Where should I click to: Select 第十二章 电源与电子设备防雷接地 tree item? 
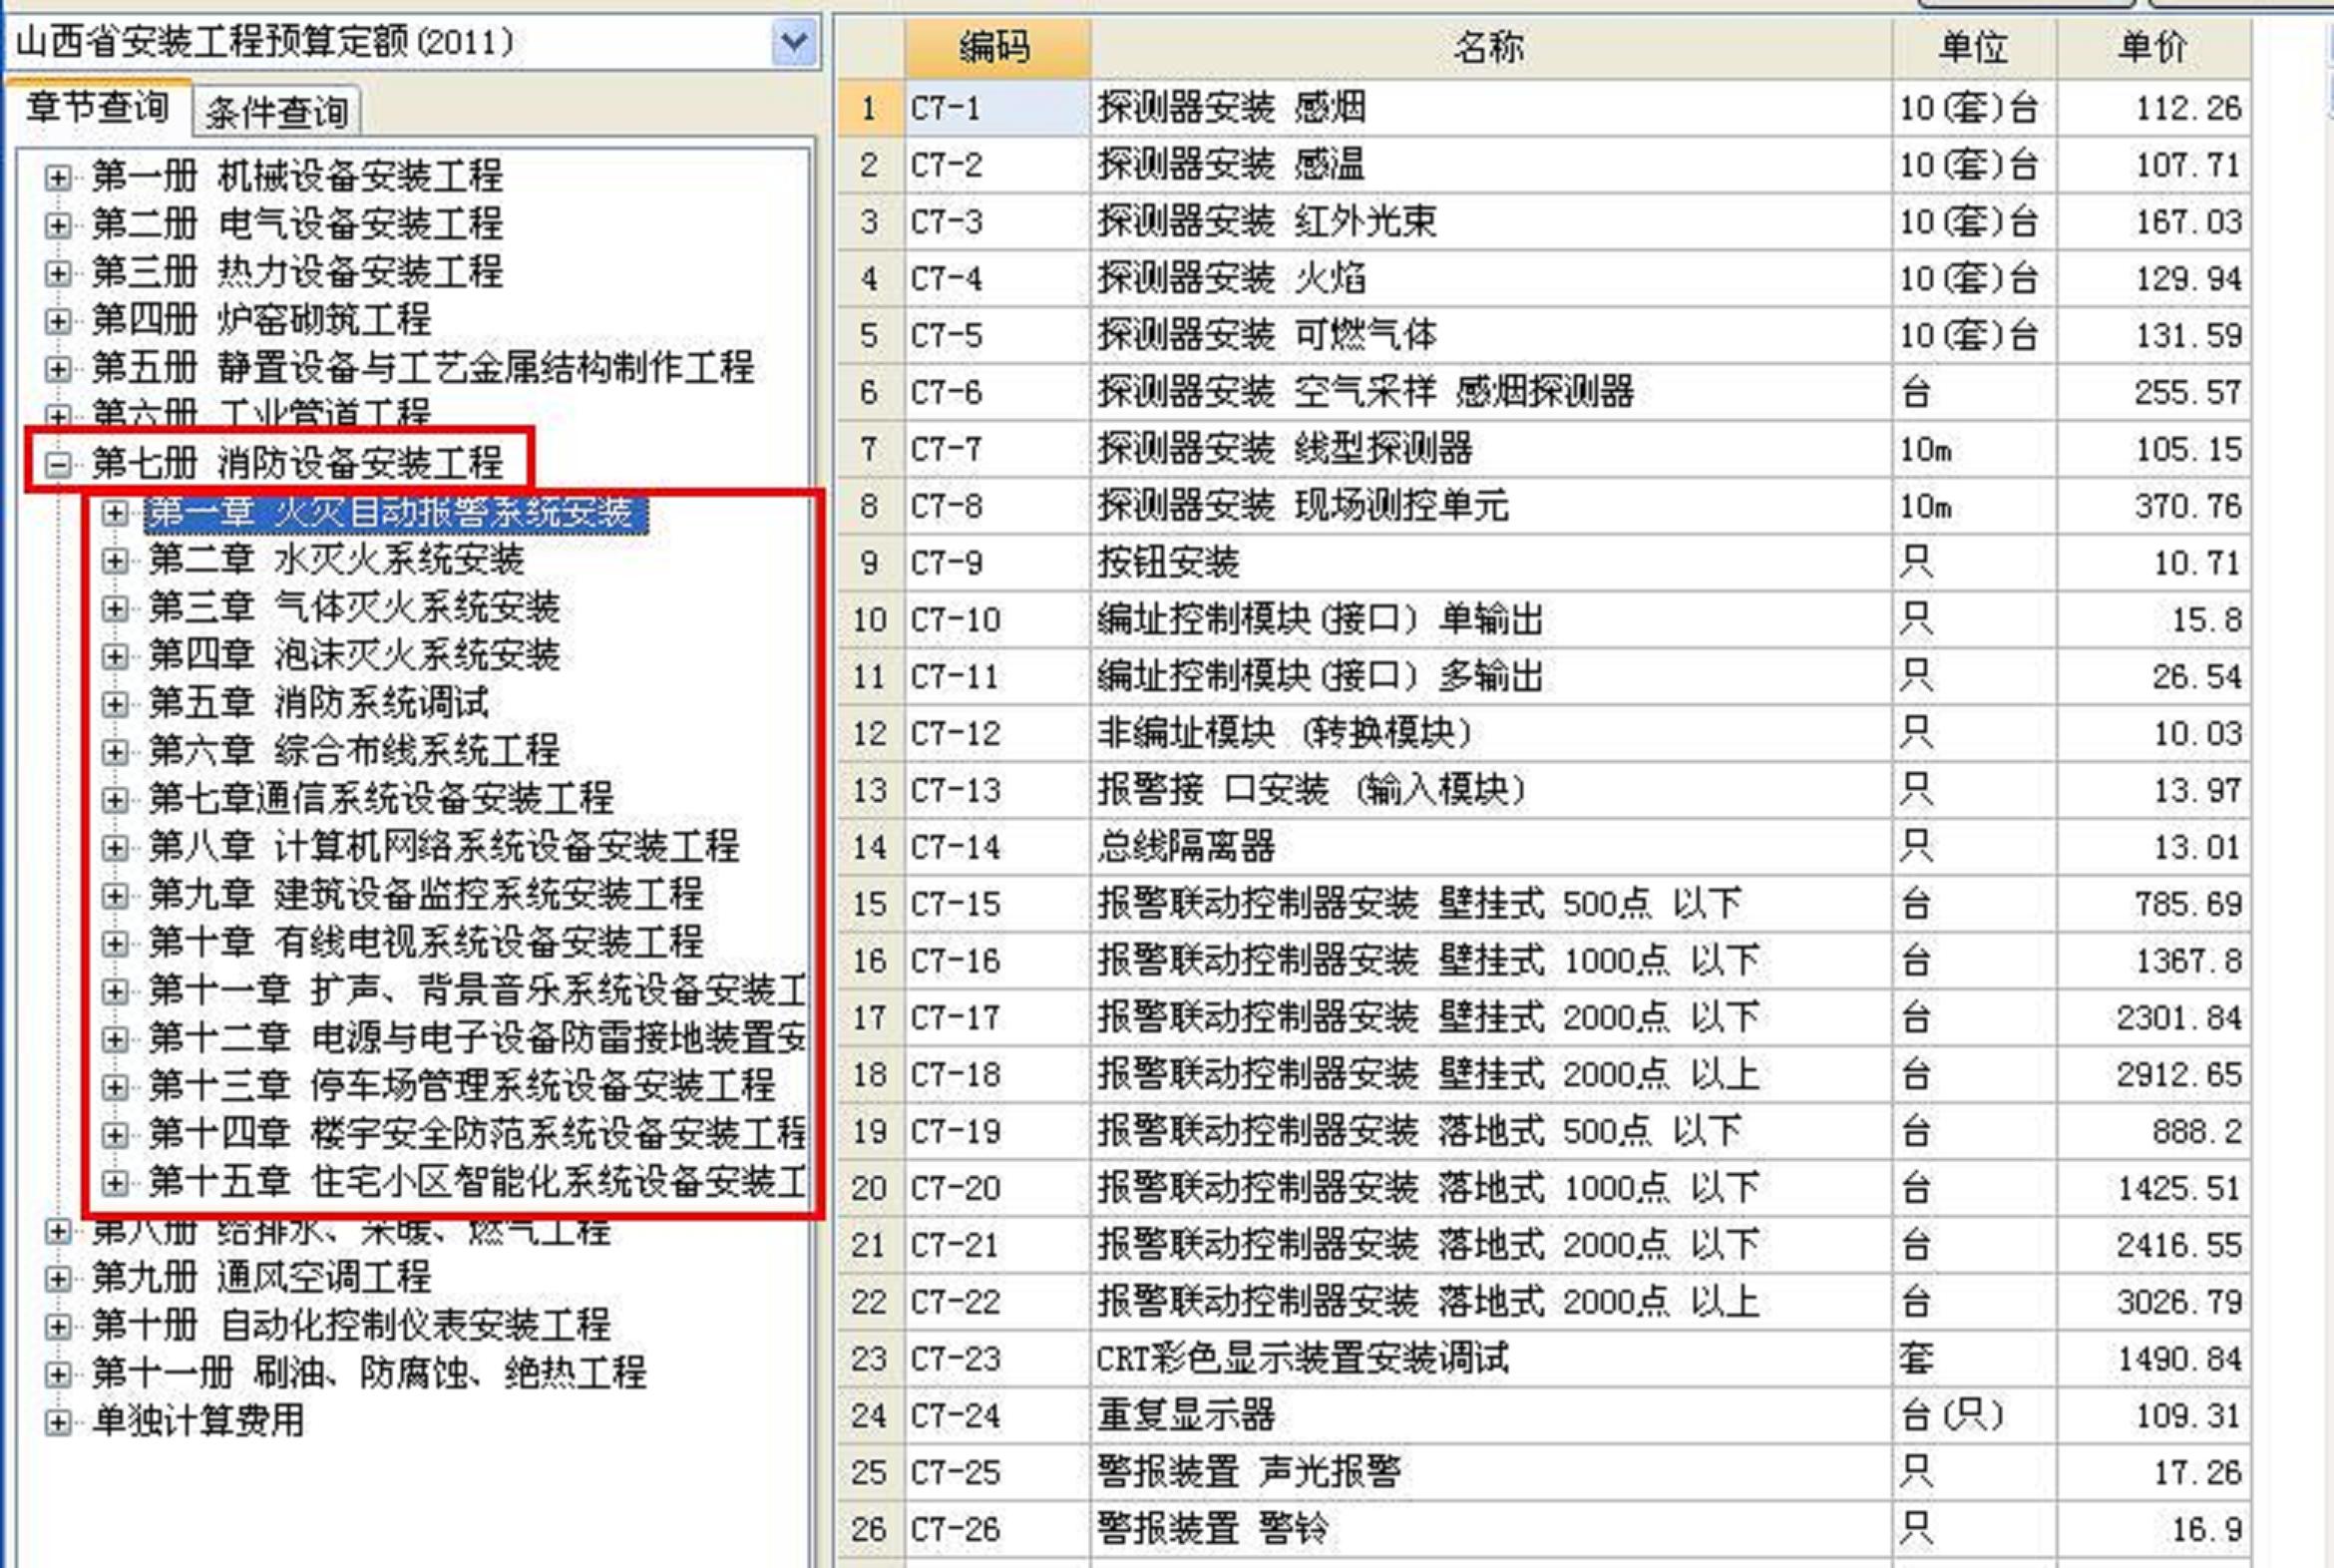tap(477, 1038)
